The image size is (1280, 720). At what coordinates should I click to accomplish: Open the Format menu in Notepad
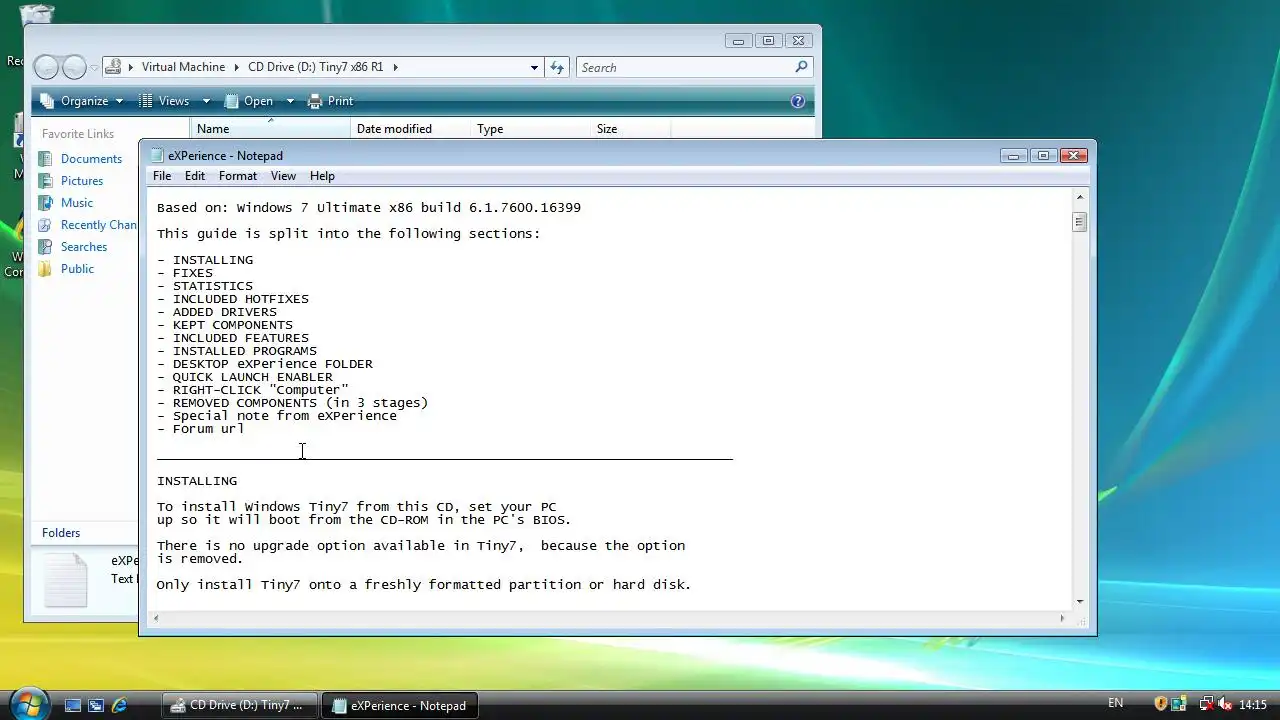[237, 176]
